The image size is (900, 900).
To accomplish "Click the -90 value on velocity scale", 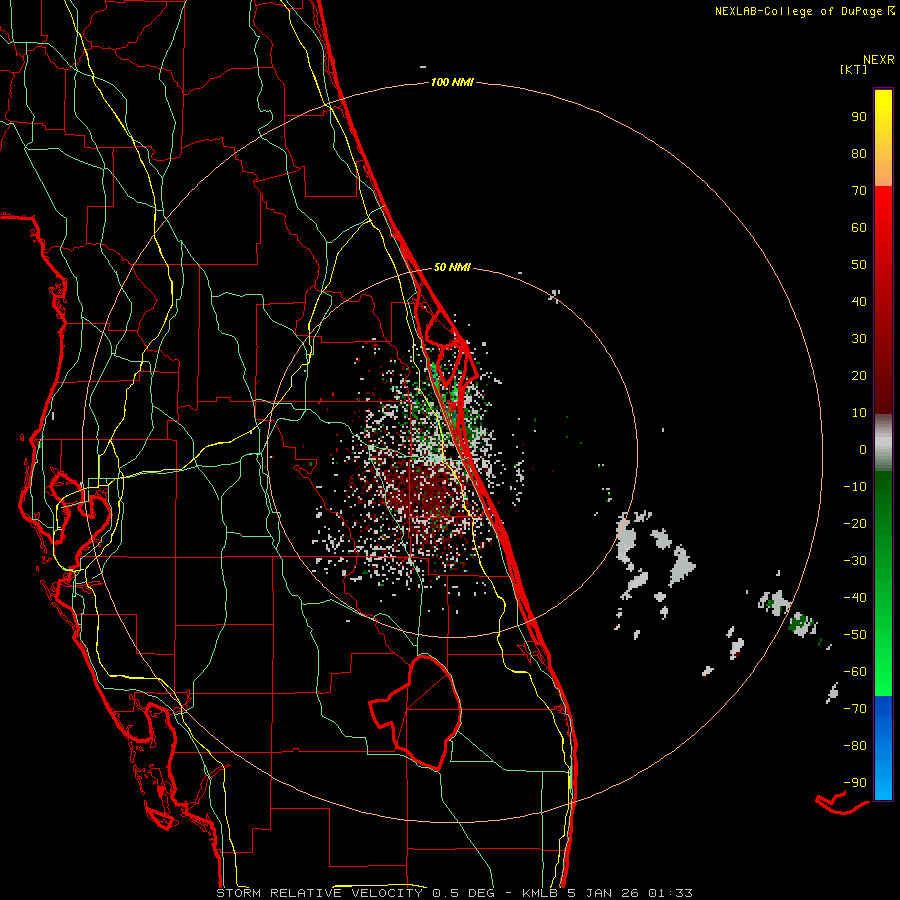I will click(855, 783).
